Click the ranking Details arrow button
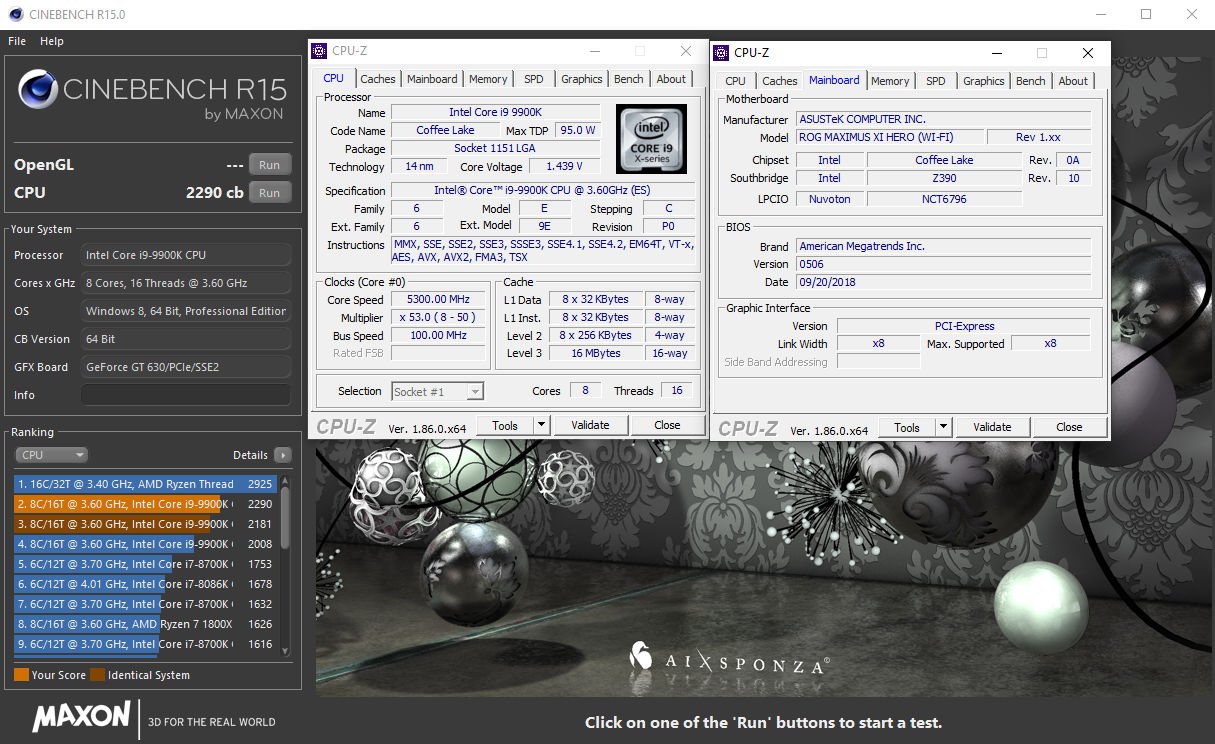The height and width of the screenshot is (744, 1215). (x=283, y=455)
